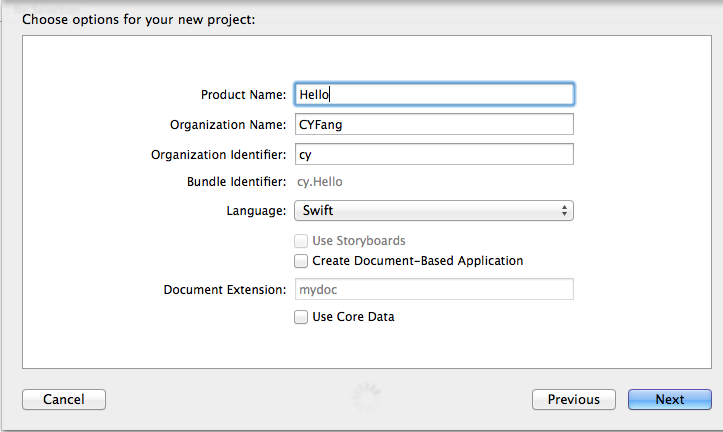Focus the Organization Name field containing CYFang
The width and height of the screenshot is (723, 432).
point(433,124)
